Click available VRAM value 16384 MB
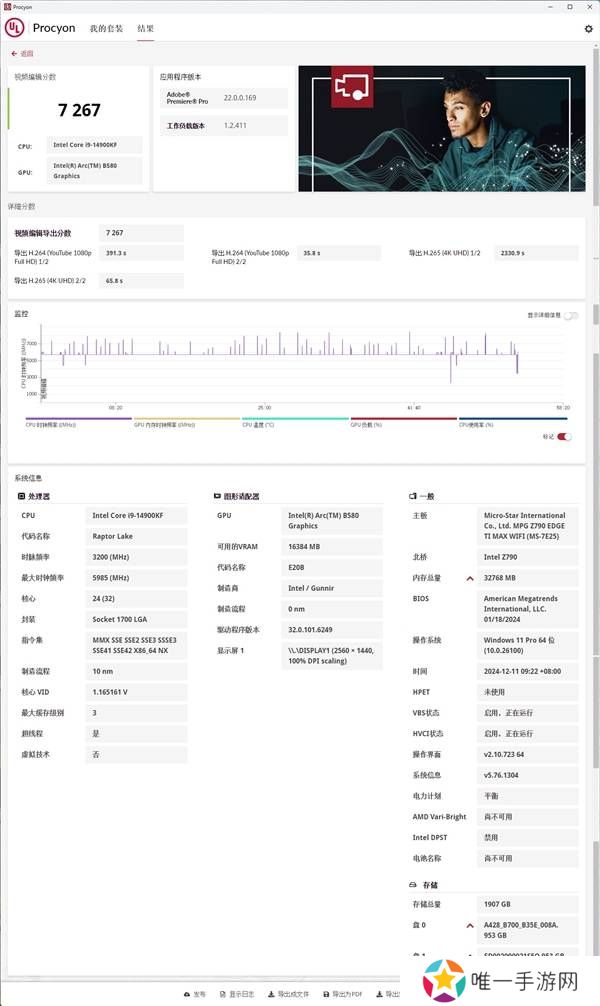600x1006 pixels. click(x=332, y=547)
